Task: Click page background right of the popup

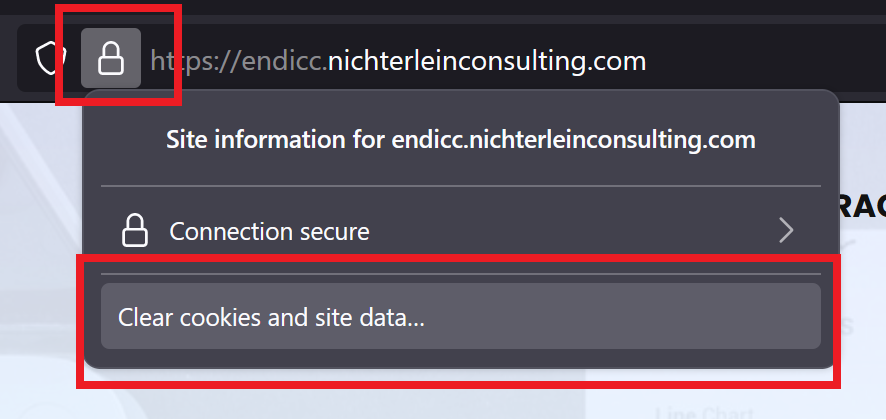Action: (862, 300)
